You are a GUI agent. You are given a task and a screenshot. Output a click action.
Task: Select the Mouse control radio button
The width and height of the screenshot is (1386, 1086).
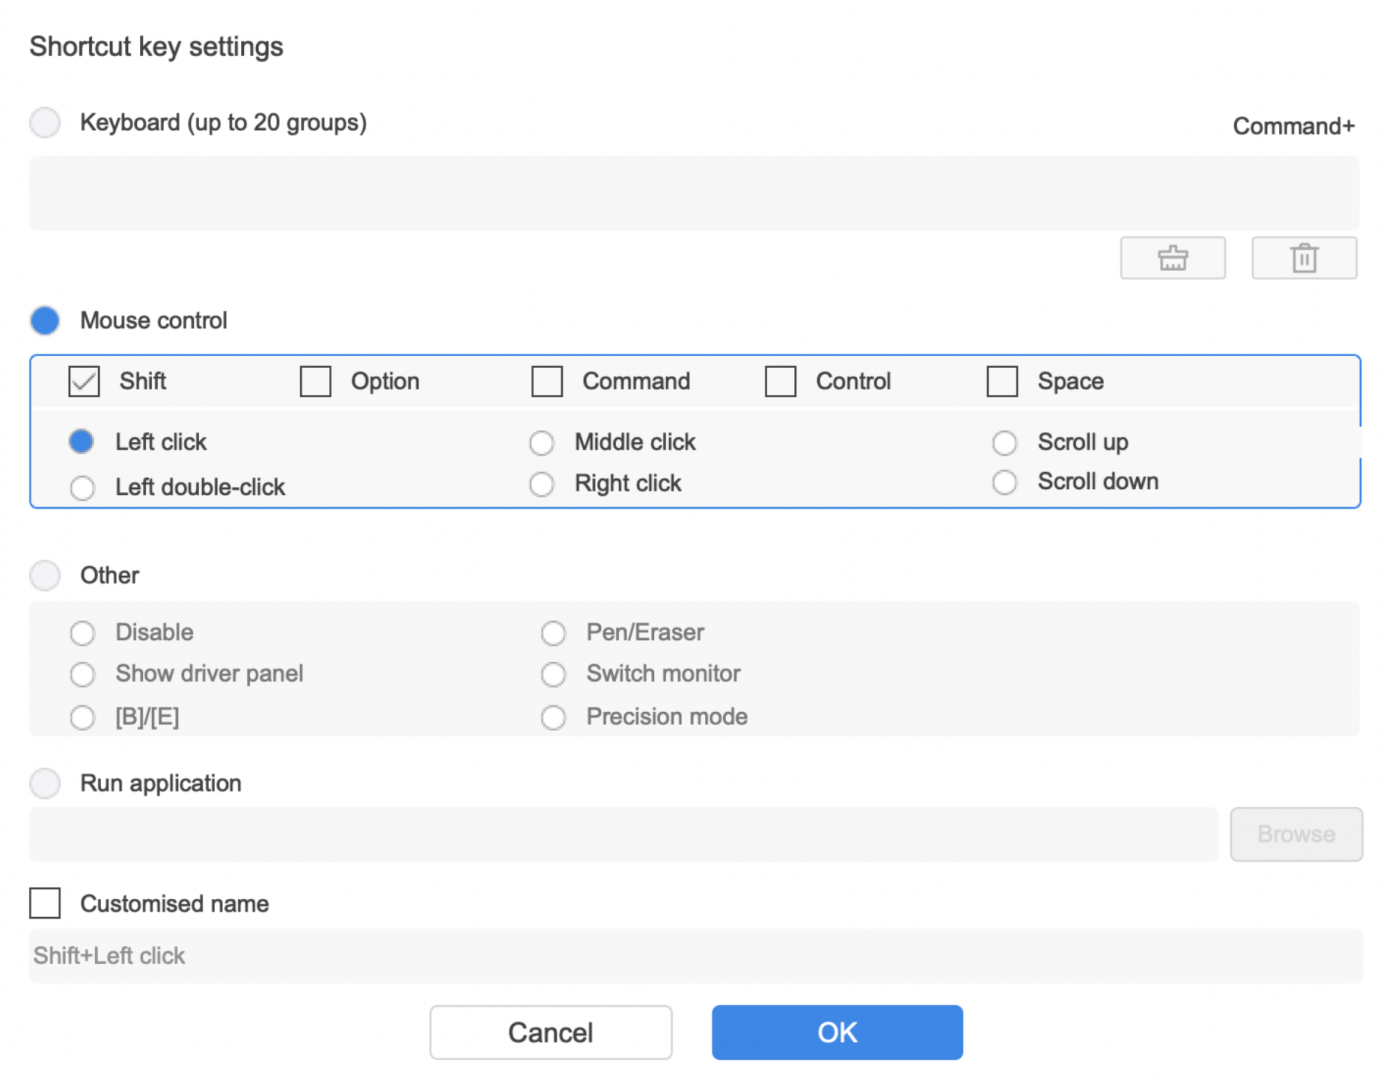[45, 321]
